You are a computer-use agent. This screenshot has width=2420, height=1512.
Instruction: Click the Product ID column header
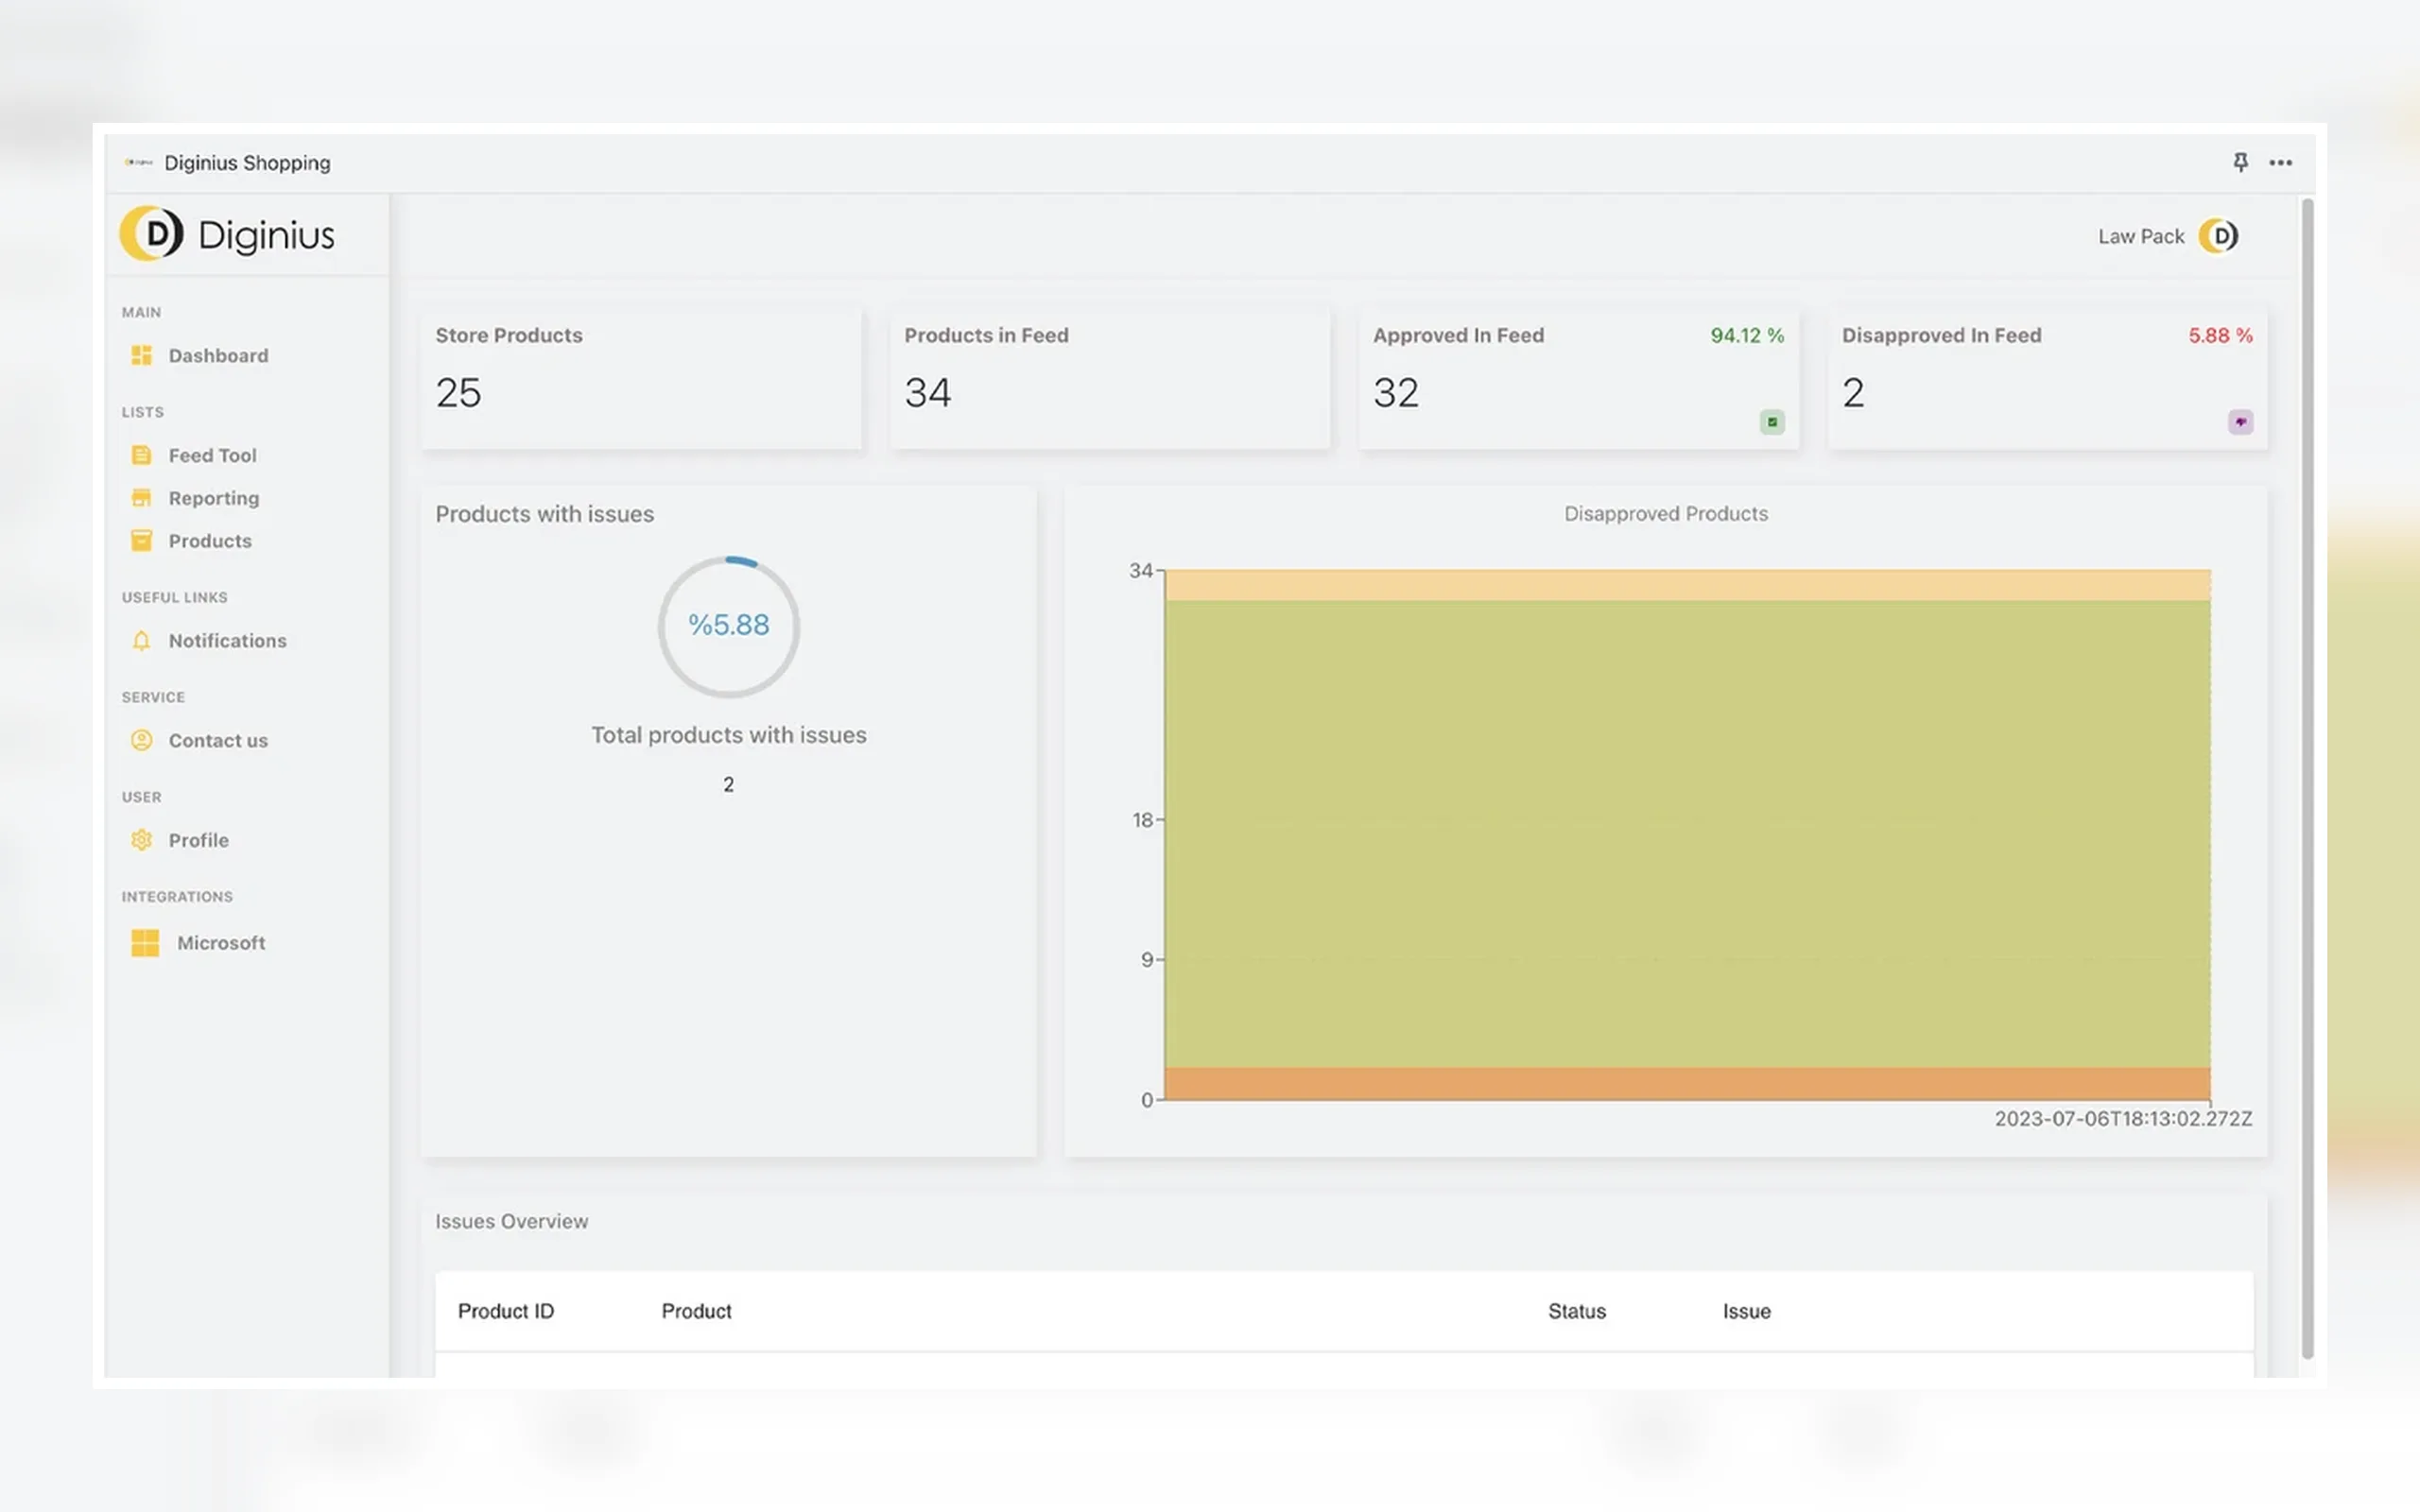click(x=506, y=1311)
